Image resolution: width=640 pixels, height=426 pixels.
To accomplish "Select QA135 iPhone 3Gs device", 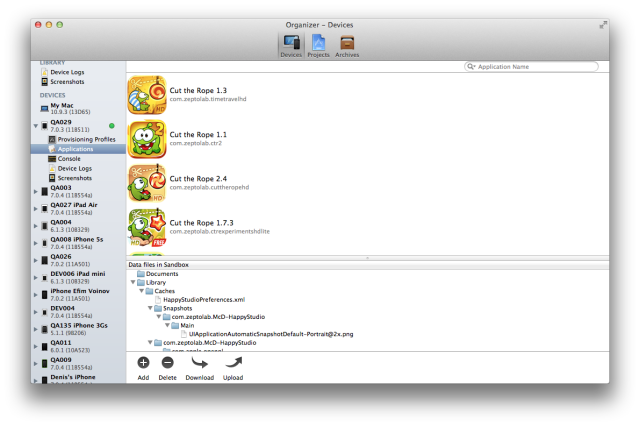I will tap(78, 329).
